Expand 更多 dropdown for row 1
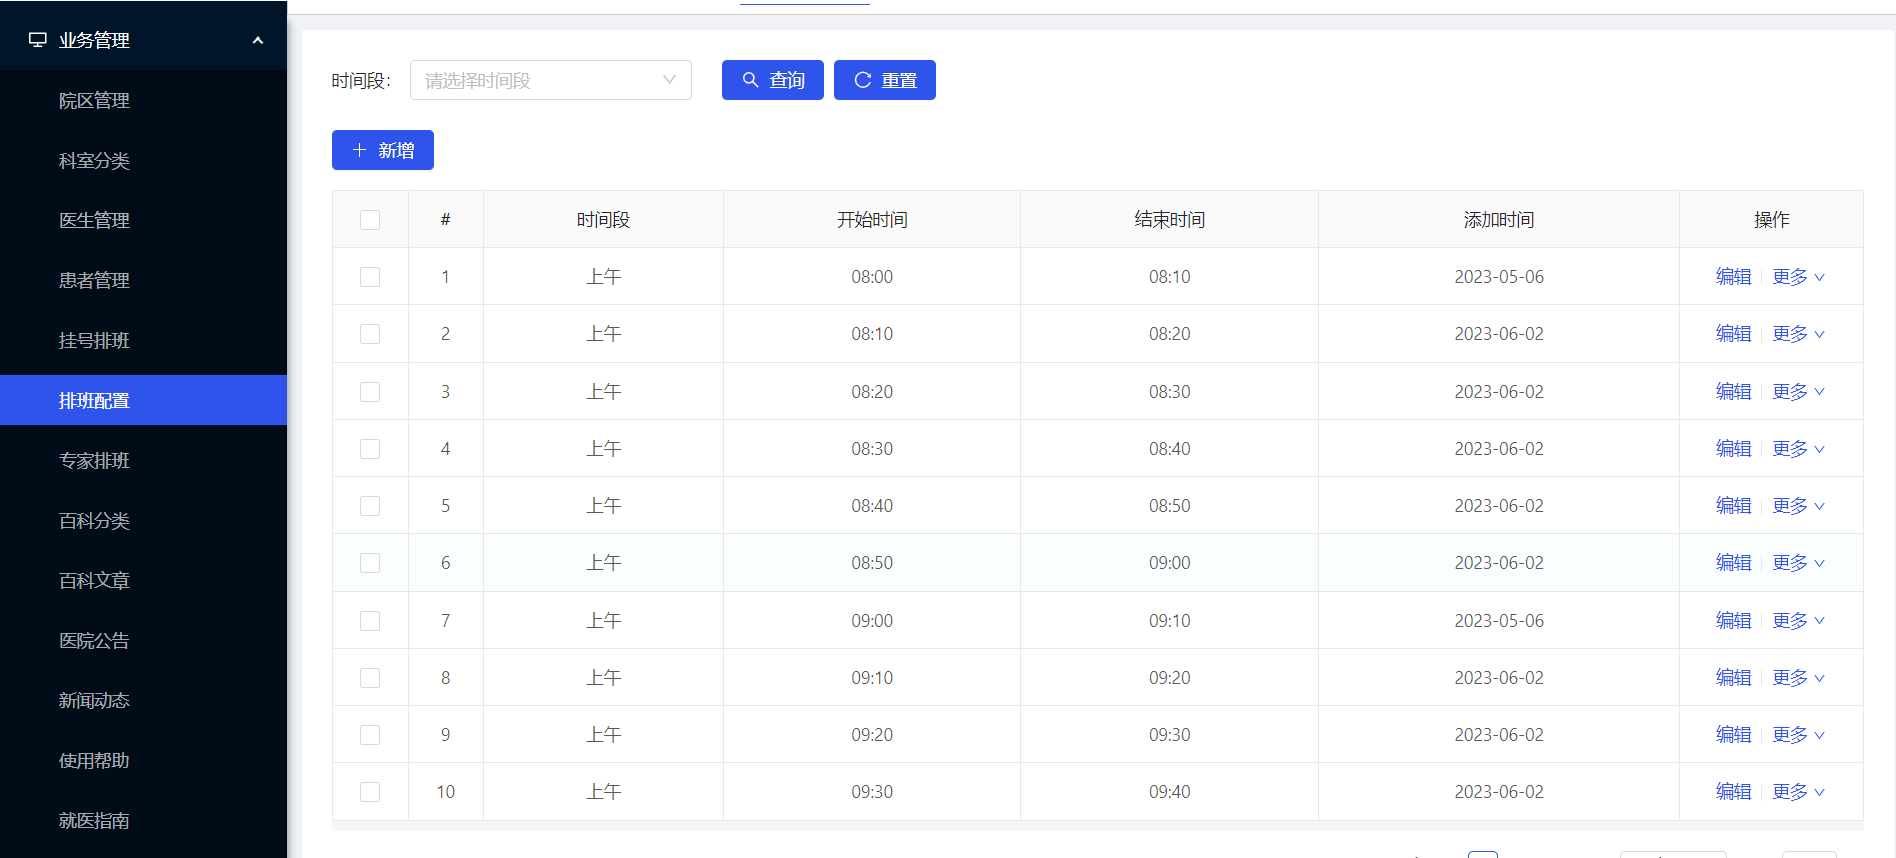Viewport: 1896px width, 858px height. (x=1799, y=277)
